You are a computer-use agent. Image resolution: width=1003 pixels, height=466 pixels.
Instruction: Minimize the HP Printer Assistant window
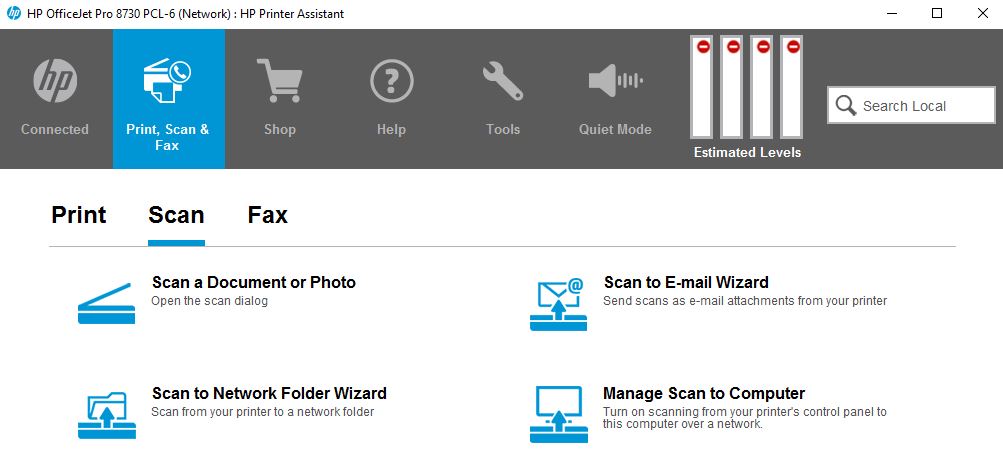point(891,13)
